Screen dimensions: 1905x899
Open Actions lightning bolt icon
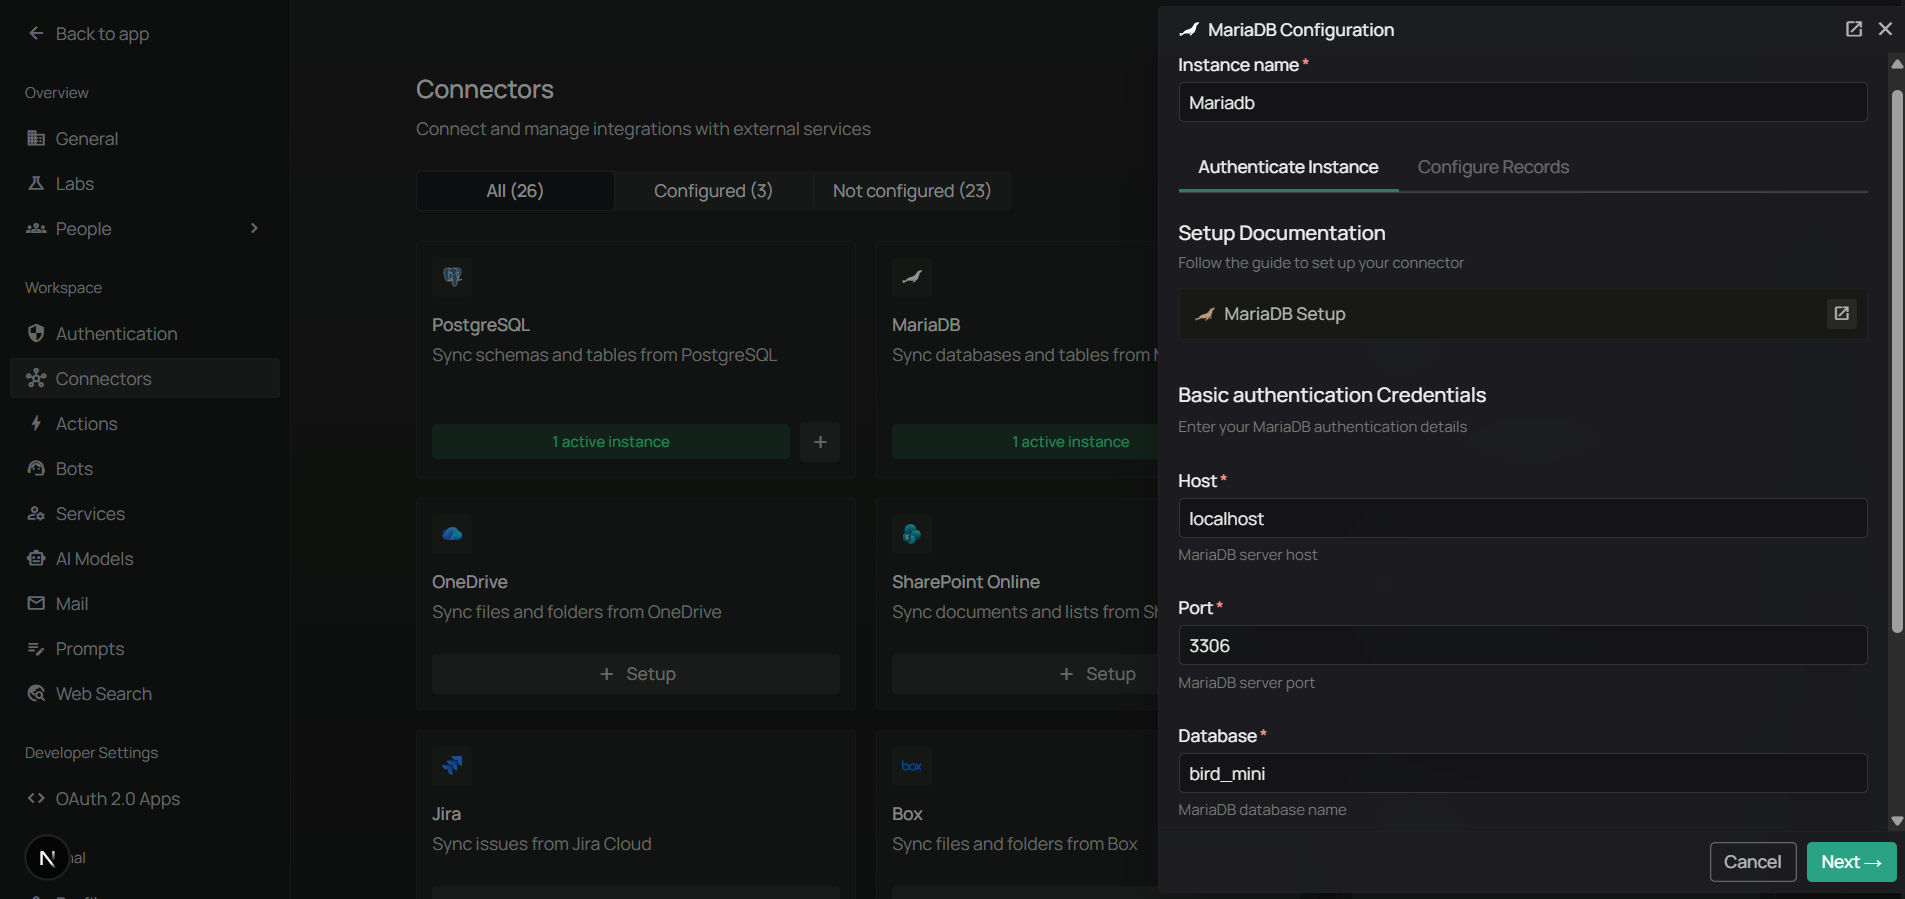coord(36,423)
